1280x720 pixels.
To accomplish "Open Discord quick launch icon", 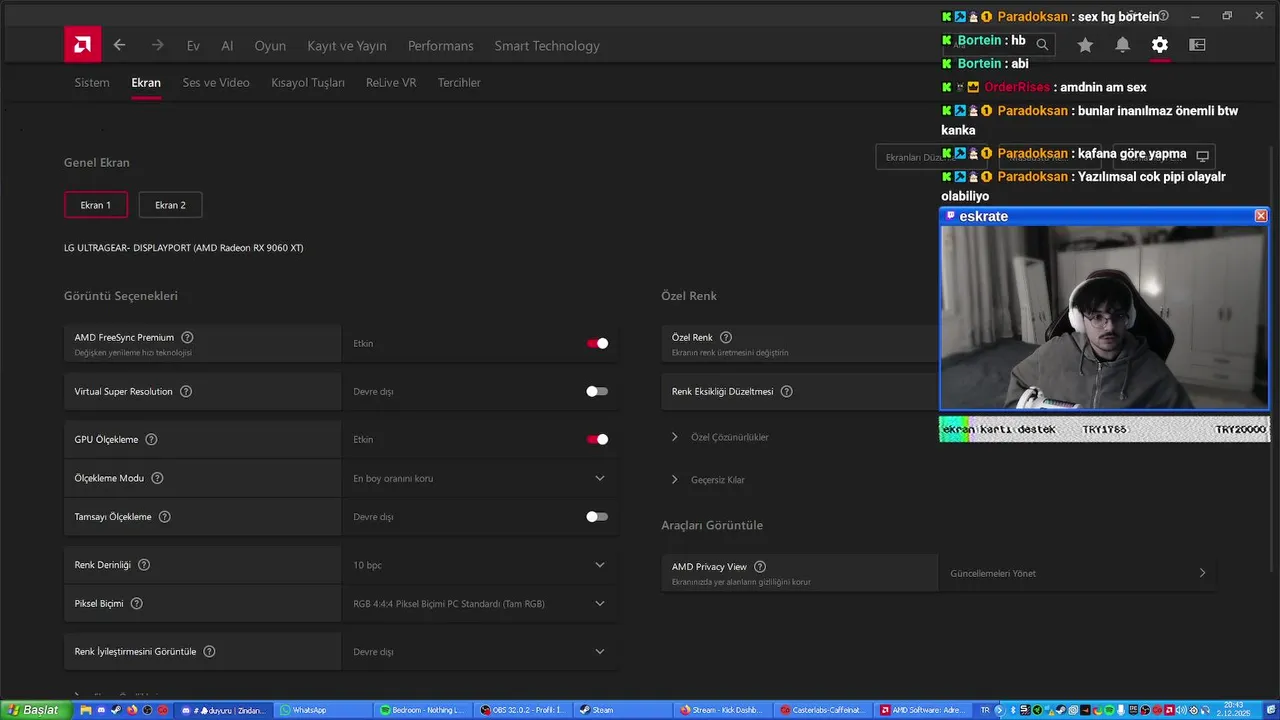I will click(102, 710).
